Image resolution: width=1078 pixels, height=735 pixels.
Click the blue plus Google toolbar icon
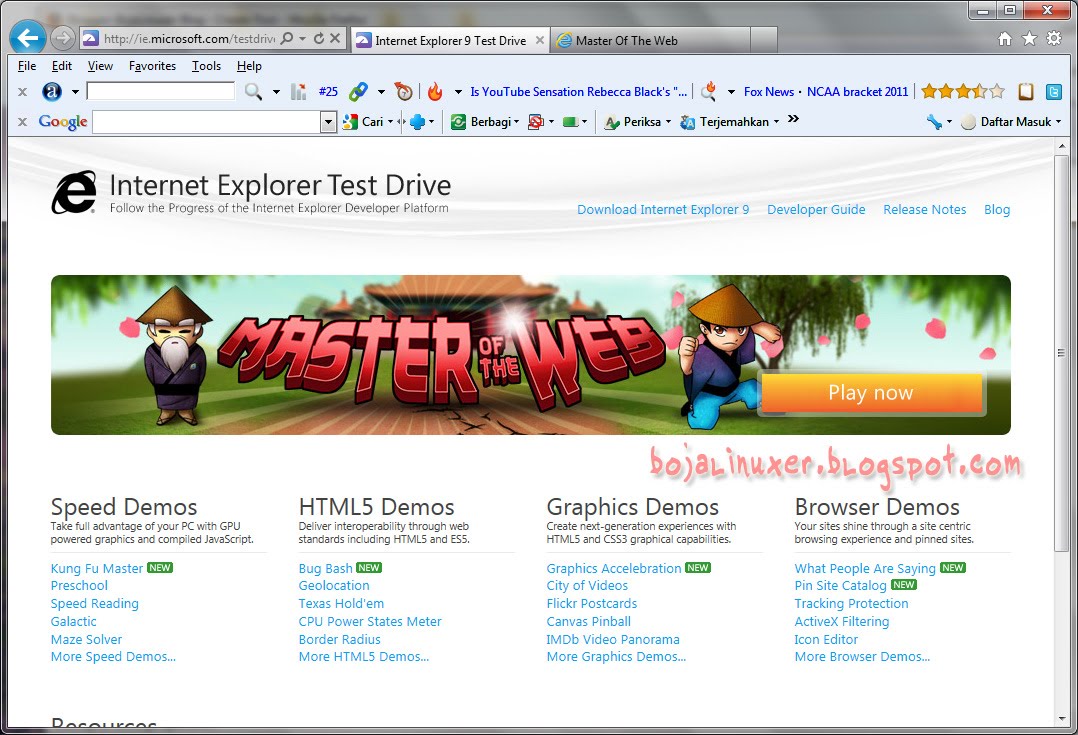pyautogui.click(x=417, y=122)
